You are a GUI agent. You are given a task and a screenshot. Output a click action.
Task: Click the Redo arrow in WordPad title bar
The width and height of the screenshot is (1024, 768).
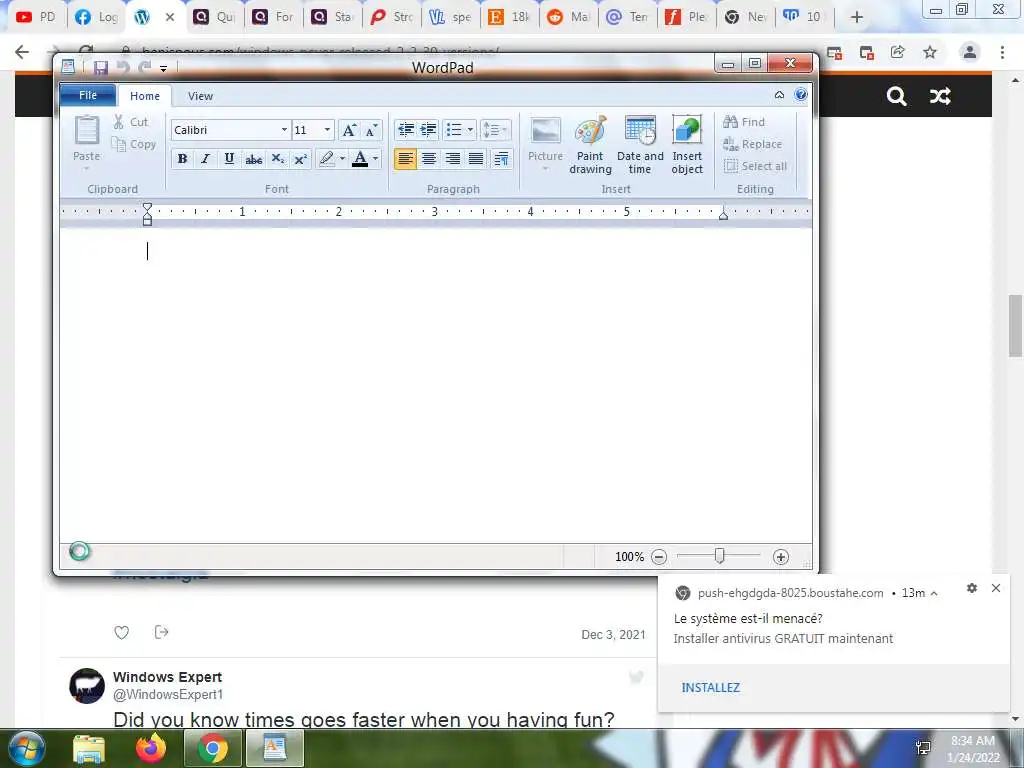coord(144,67)
